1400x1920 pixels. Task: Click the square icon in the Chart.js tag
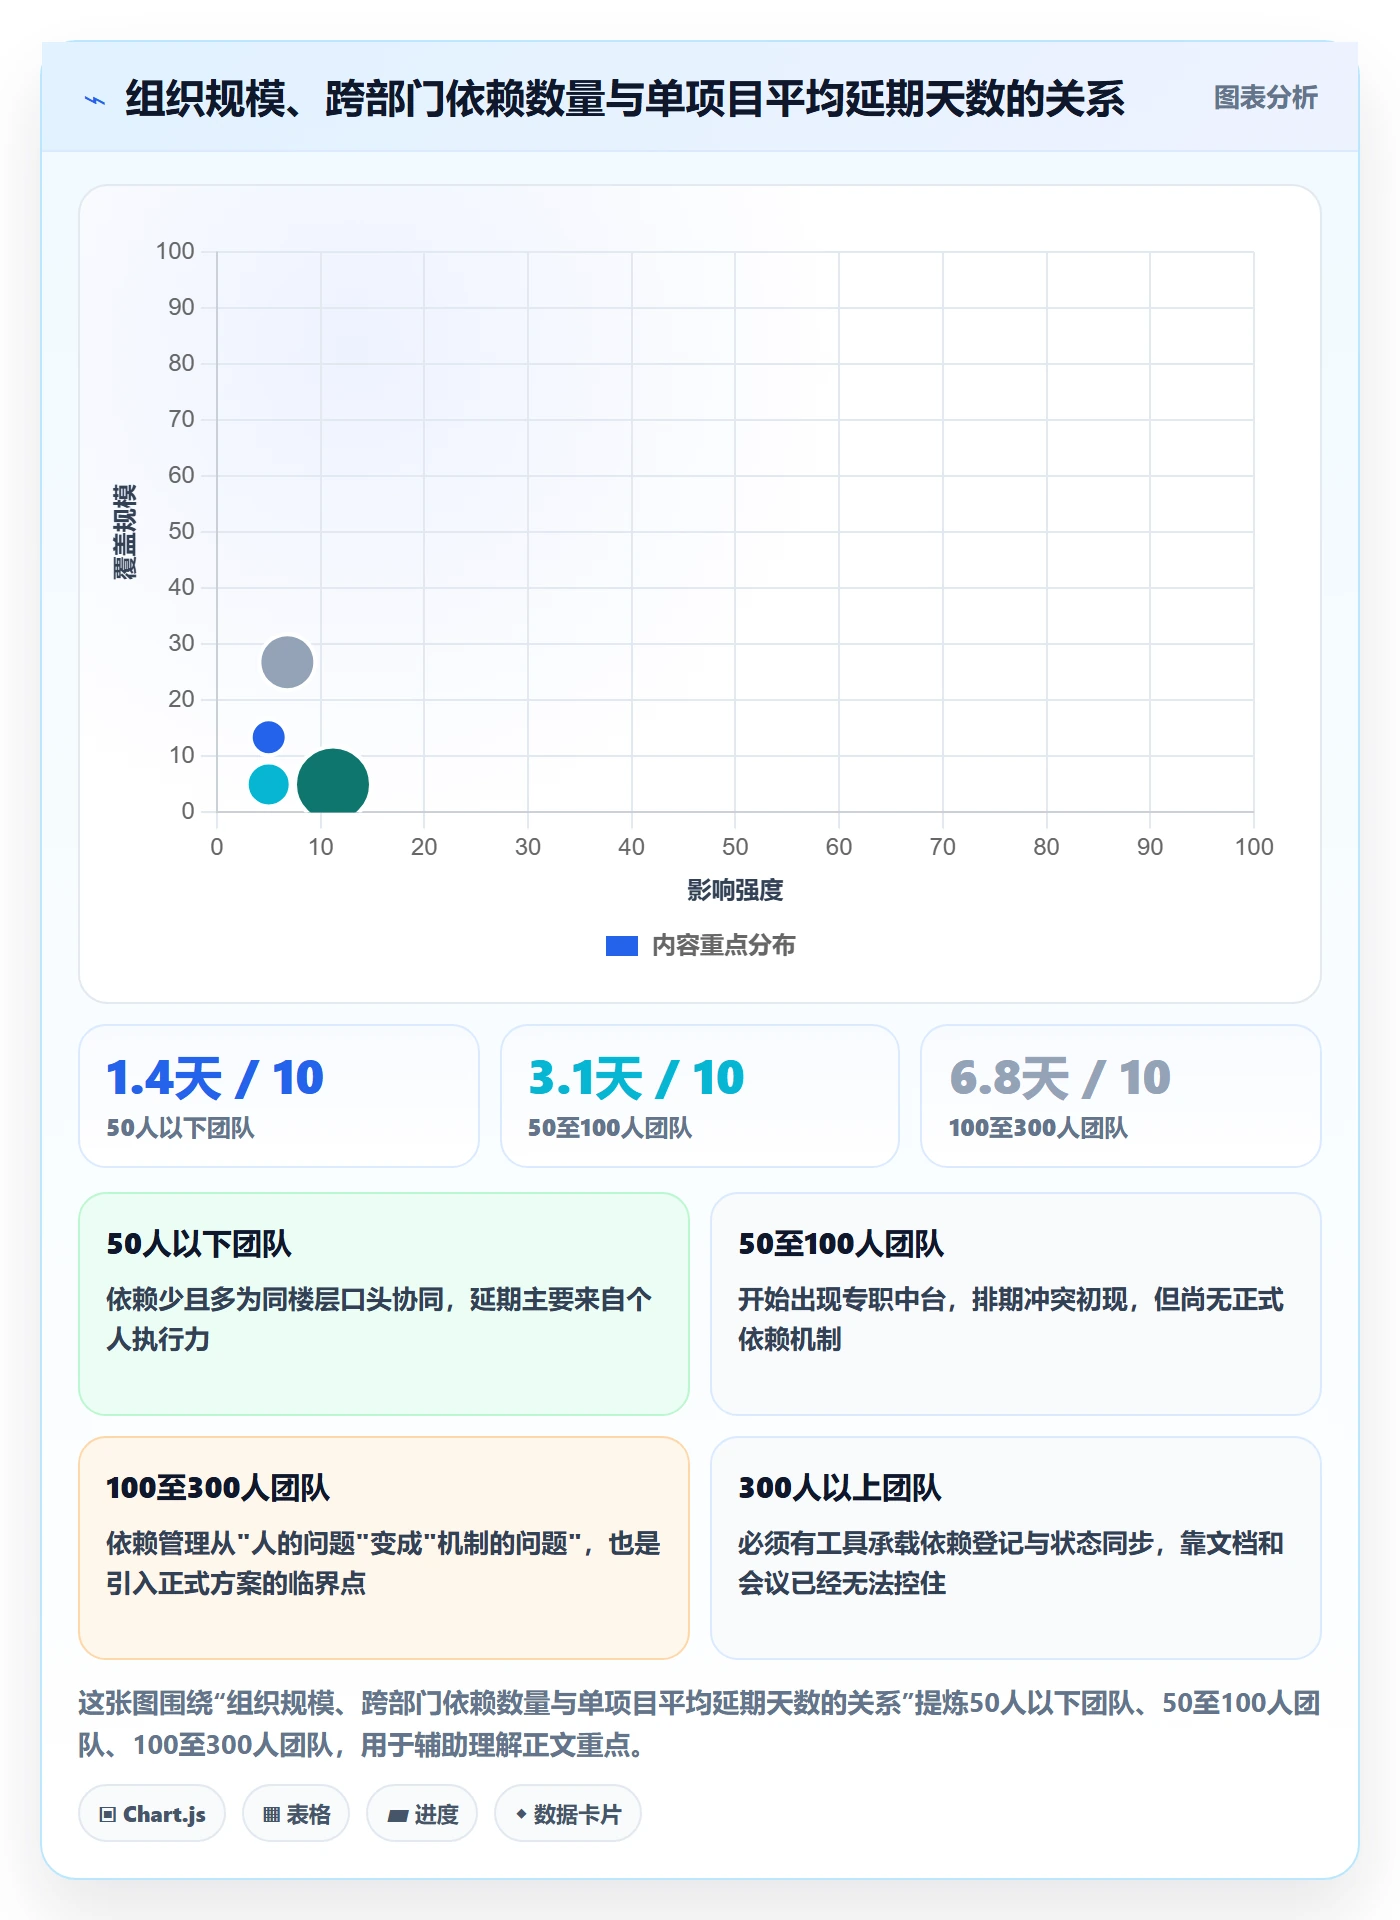click(x=108, y=1815)
